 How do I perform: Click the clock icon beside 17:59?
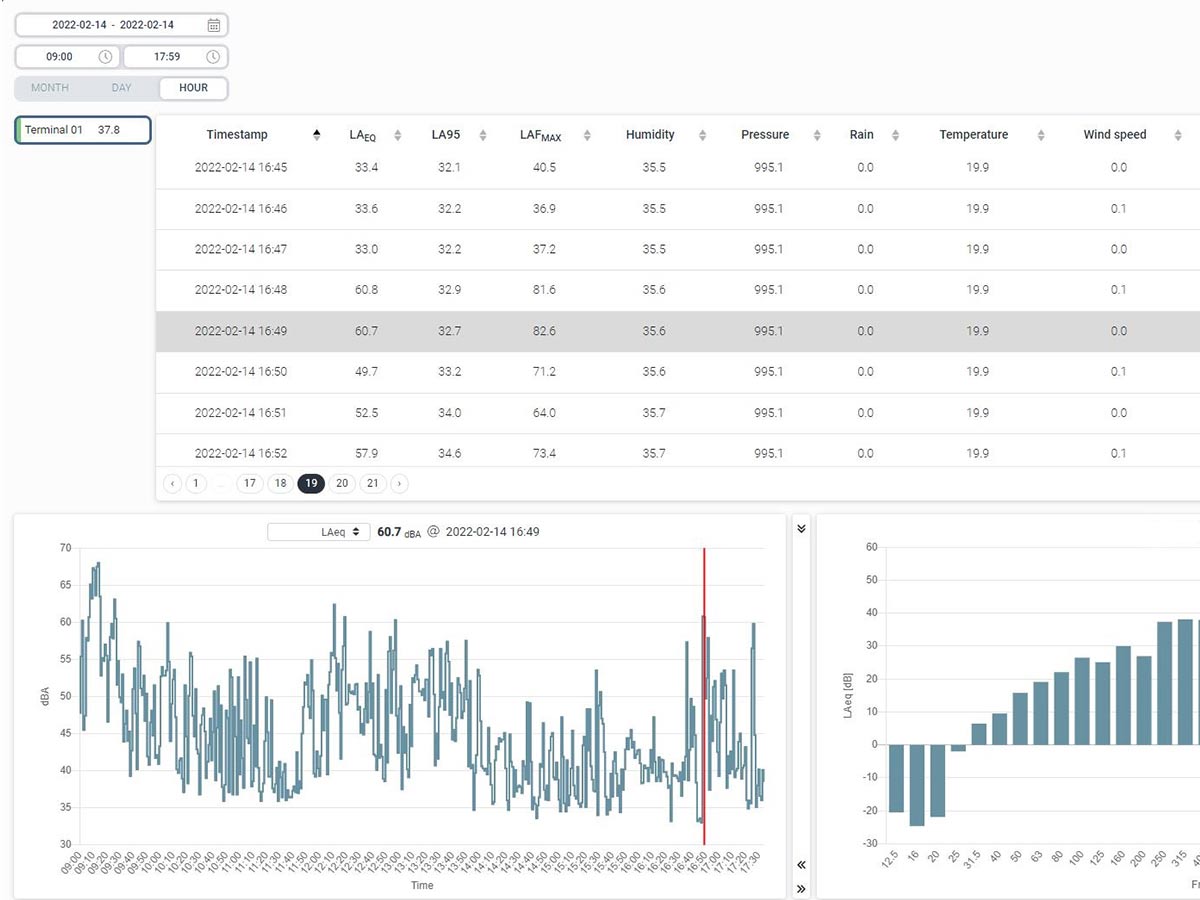click(213, 57)
